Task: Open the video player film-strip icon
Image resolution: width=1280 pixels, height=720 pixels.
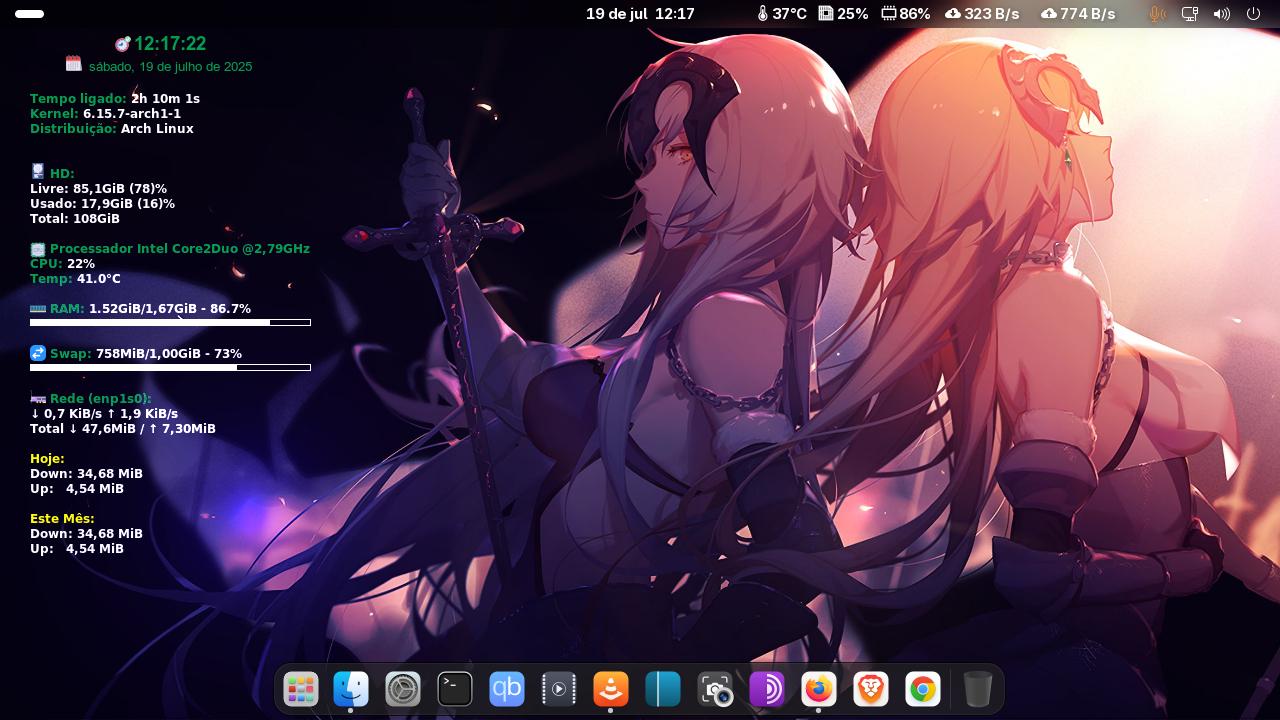Action: 559,689
